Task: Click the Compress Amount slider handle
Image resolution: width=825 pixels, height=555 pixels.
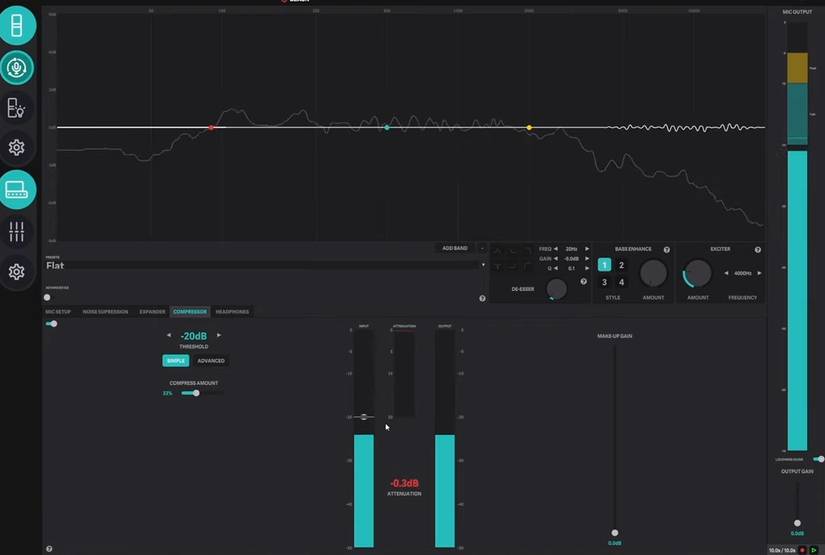Action: point(196,393)
